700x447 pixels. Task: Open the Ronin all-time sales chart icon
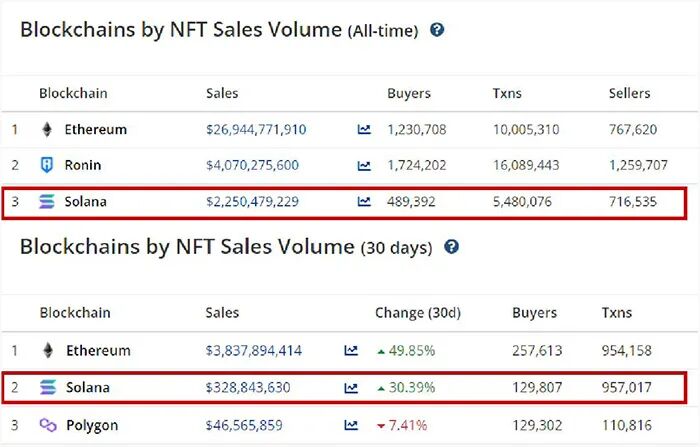(x=364, y=166)
